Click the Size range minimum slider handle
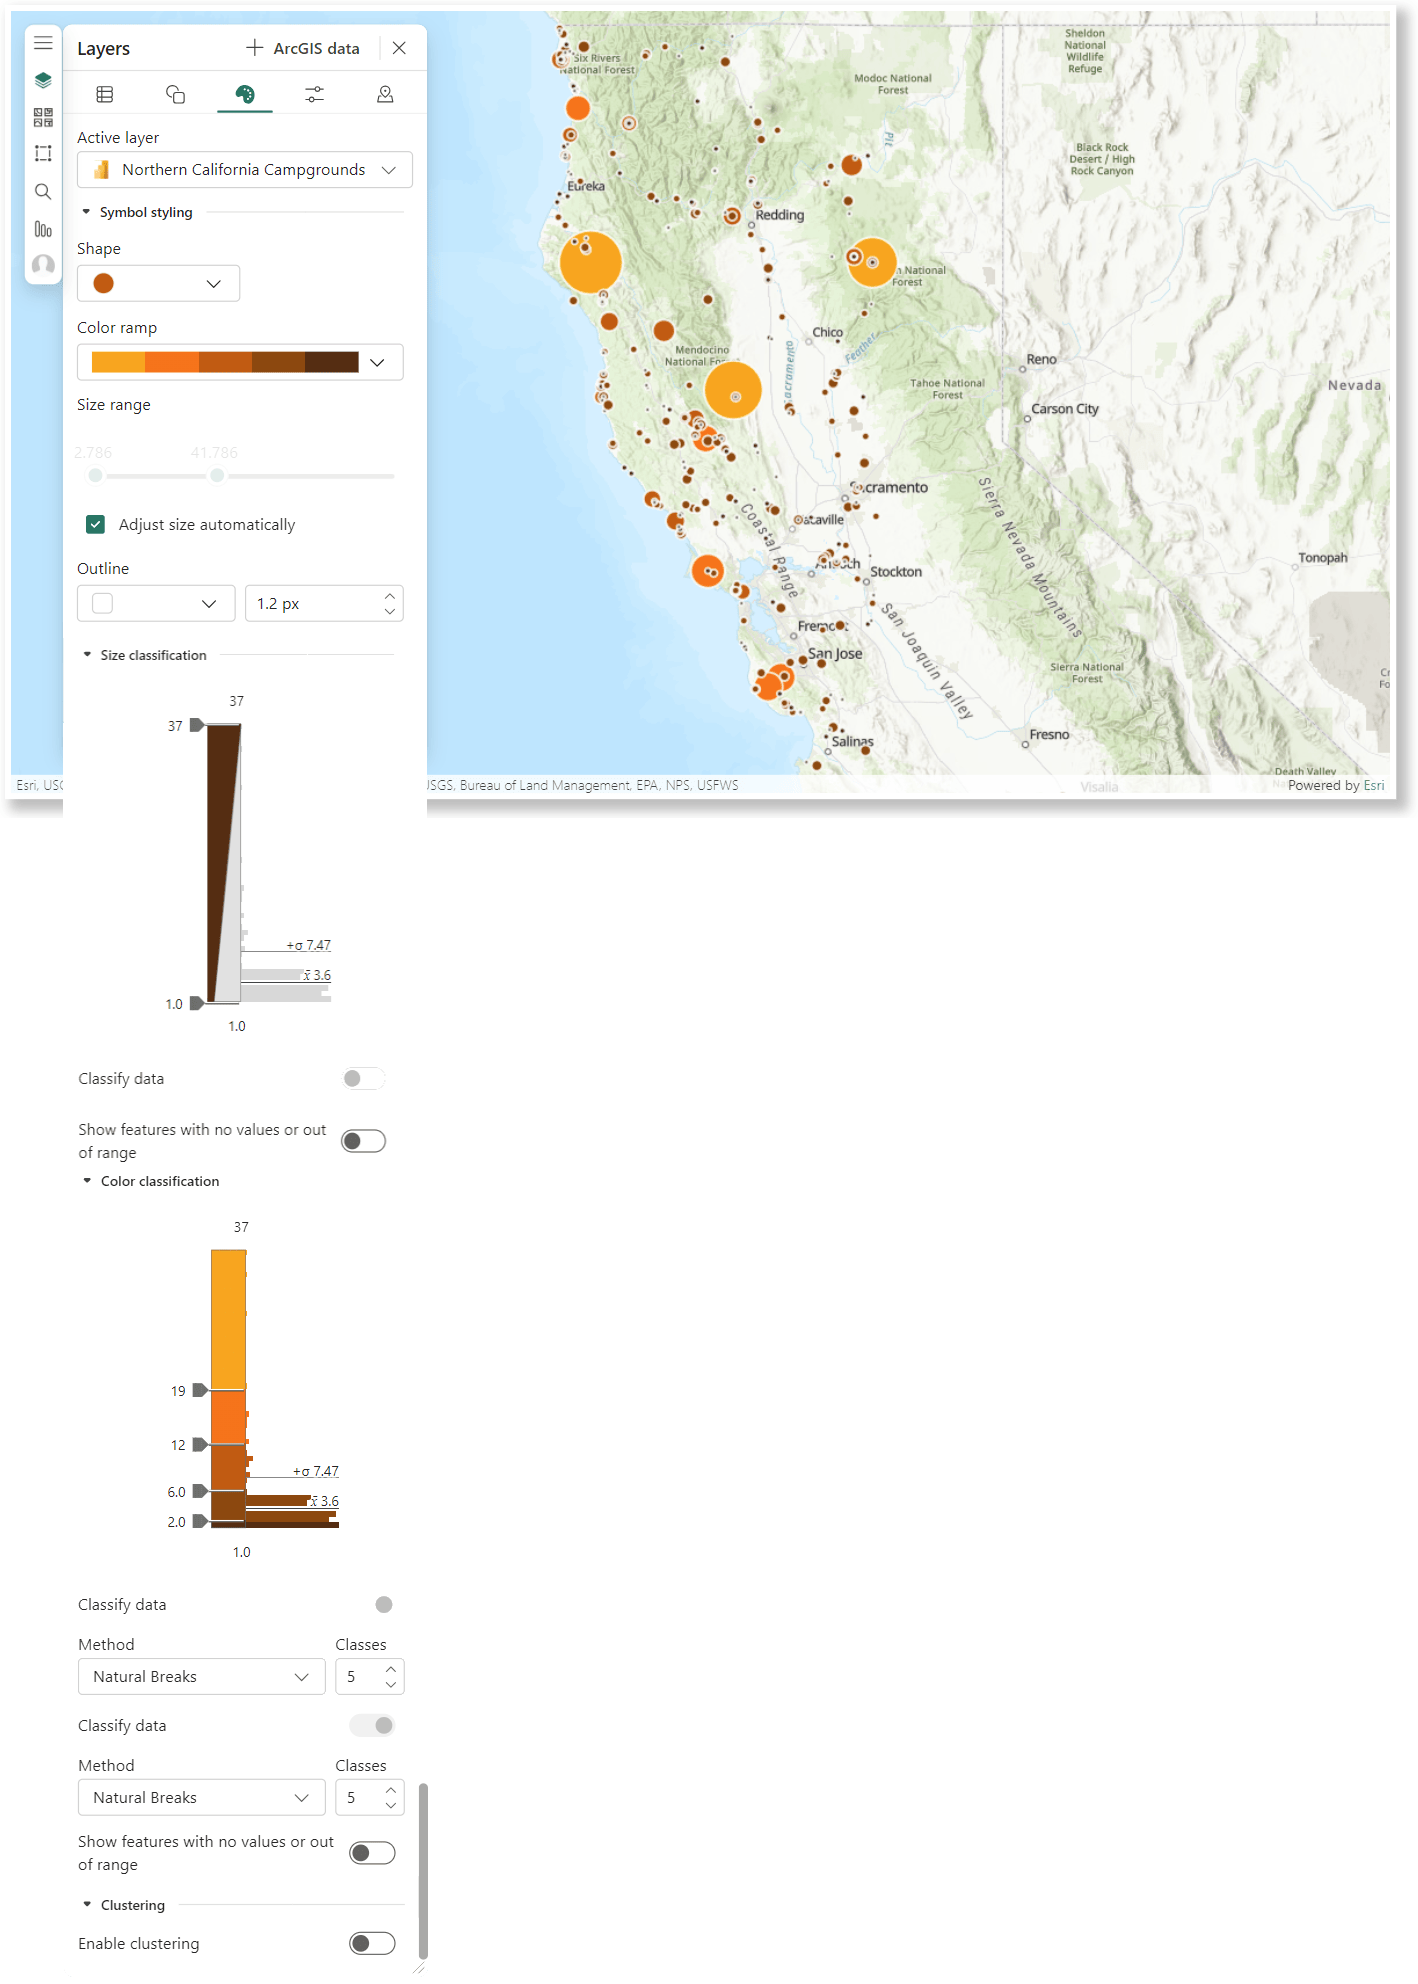Viewport: 1418px width, 1984px height. point(95,476)
